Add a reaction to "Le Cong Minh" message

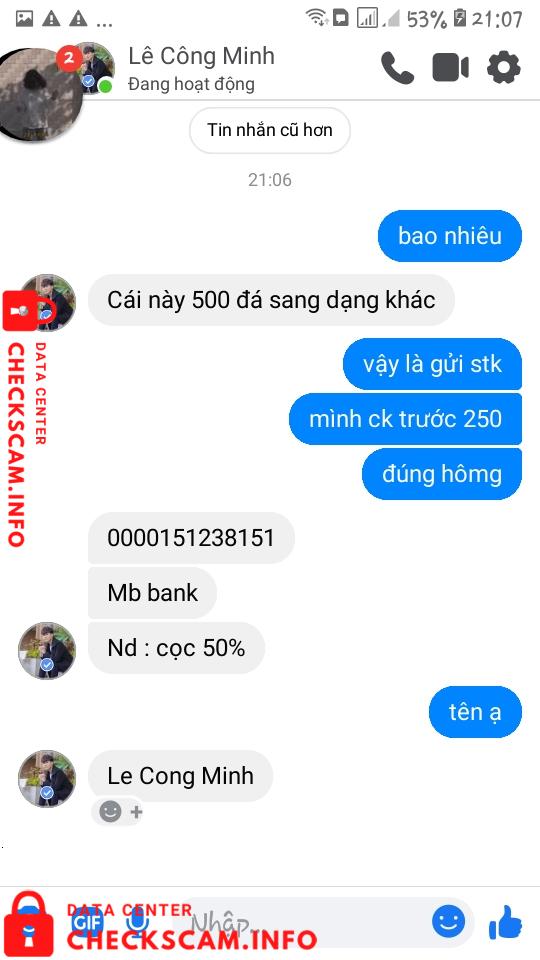click(x=120, y=812)
